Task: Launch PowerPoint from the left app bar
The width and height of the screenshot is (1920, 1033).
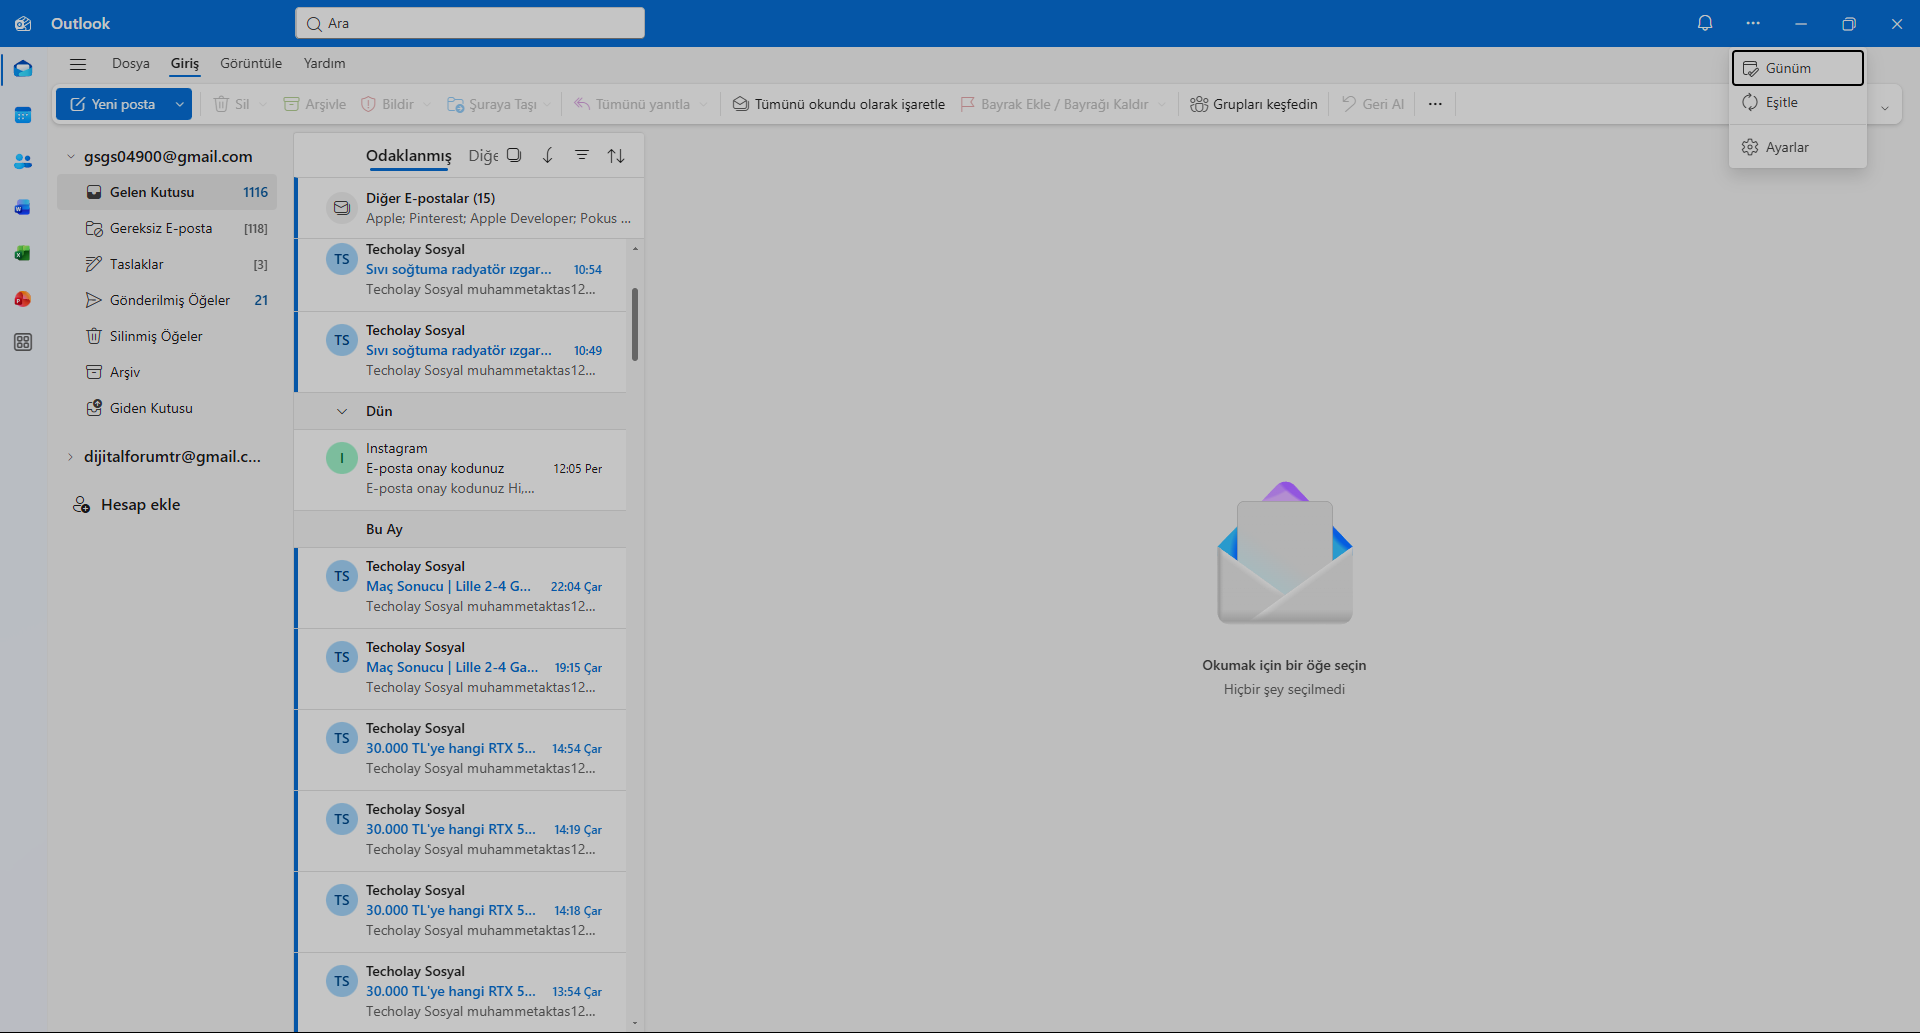Action: point(23,299)
